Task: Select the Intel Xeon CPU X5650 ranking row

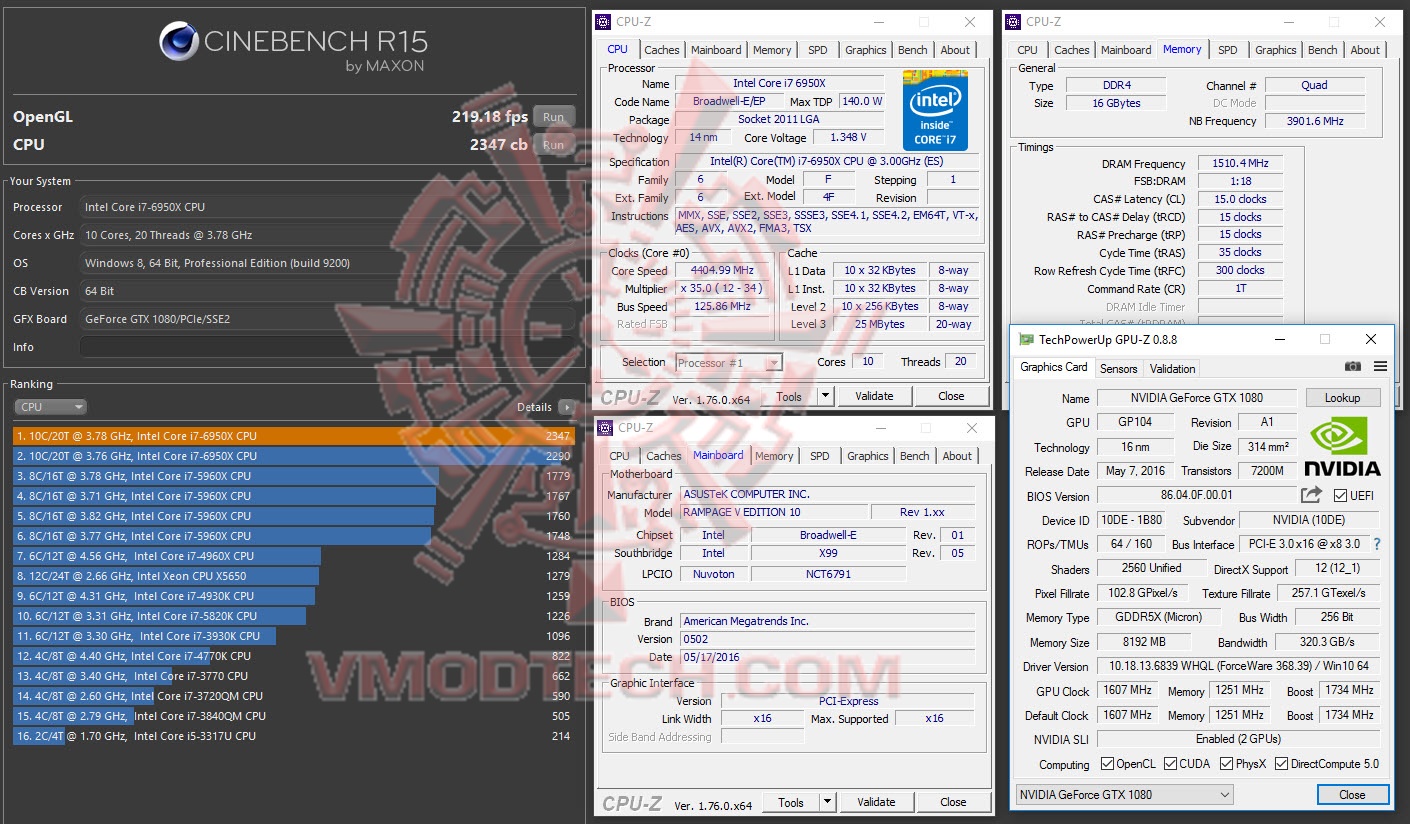Action: click(294, 576)
